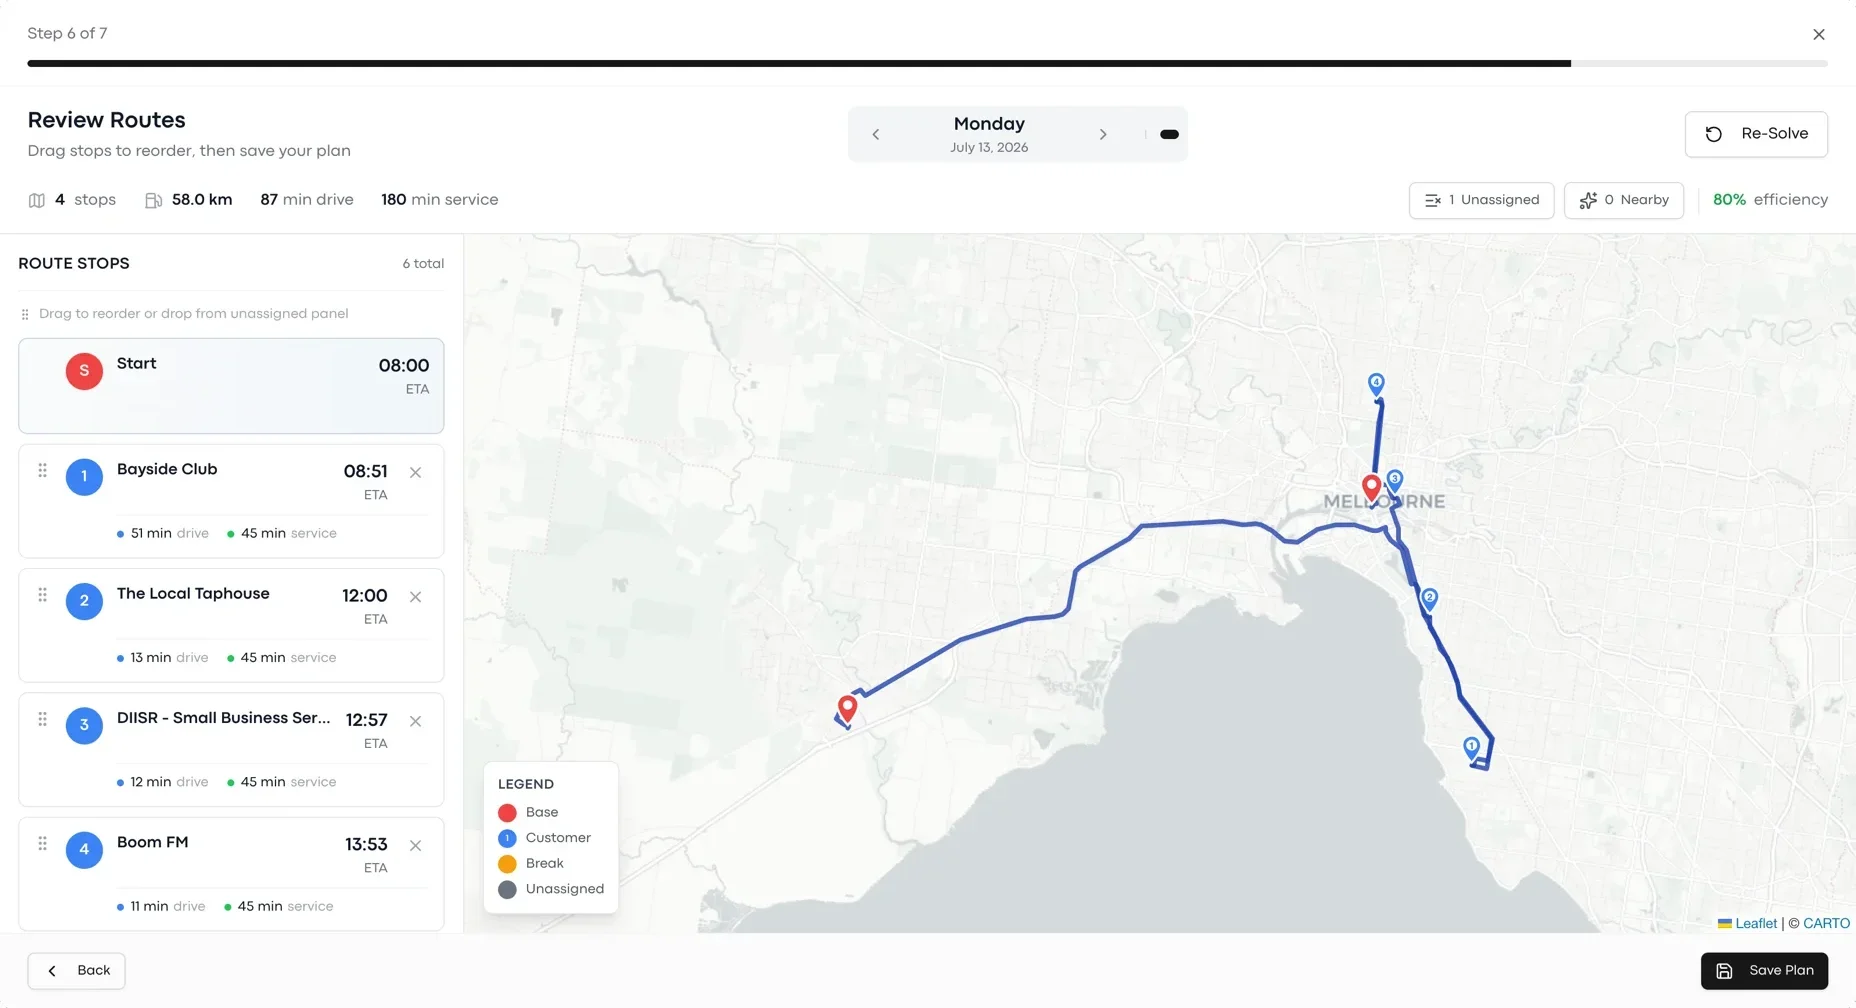Click number 3 badge for DIISR
Screen dimensions: 1856x1008
click(x=84, y=725)
